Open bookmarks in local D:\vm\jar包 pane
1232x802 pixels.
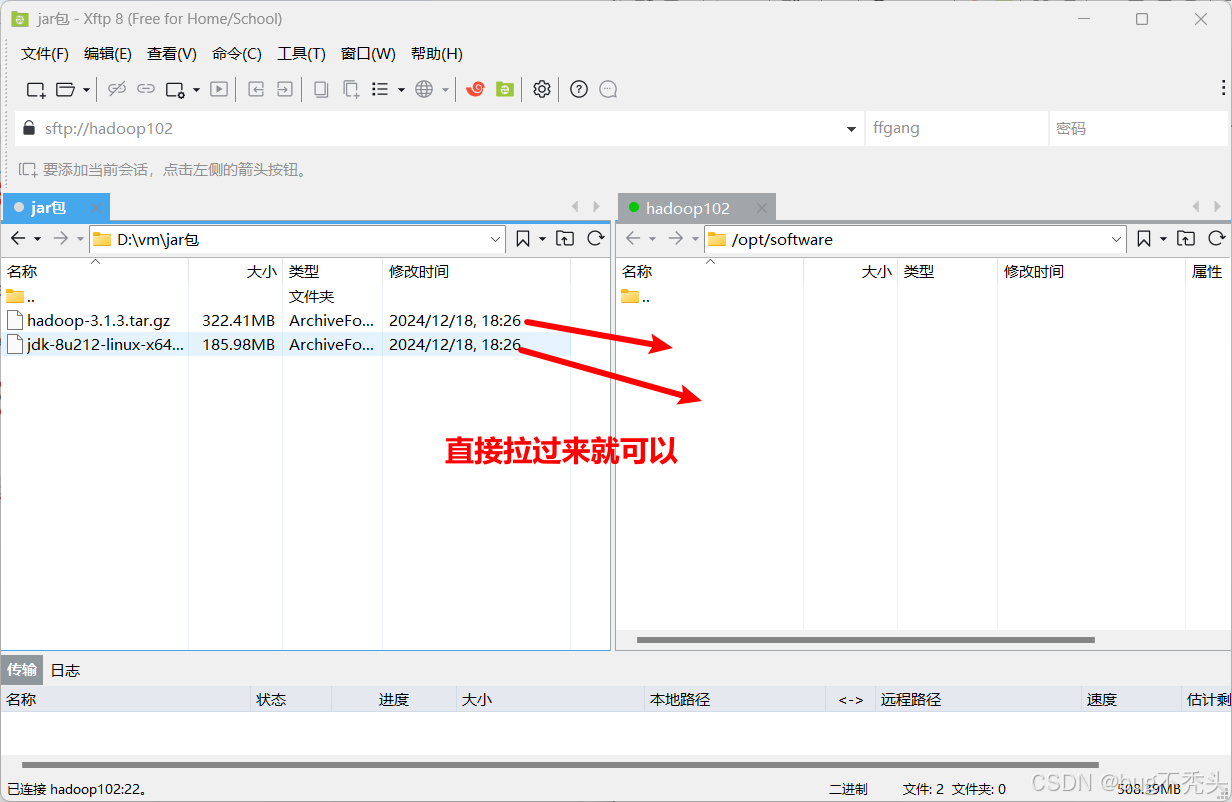point(523,239)
